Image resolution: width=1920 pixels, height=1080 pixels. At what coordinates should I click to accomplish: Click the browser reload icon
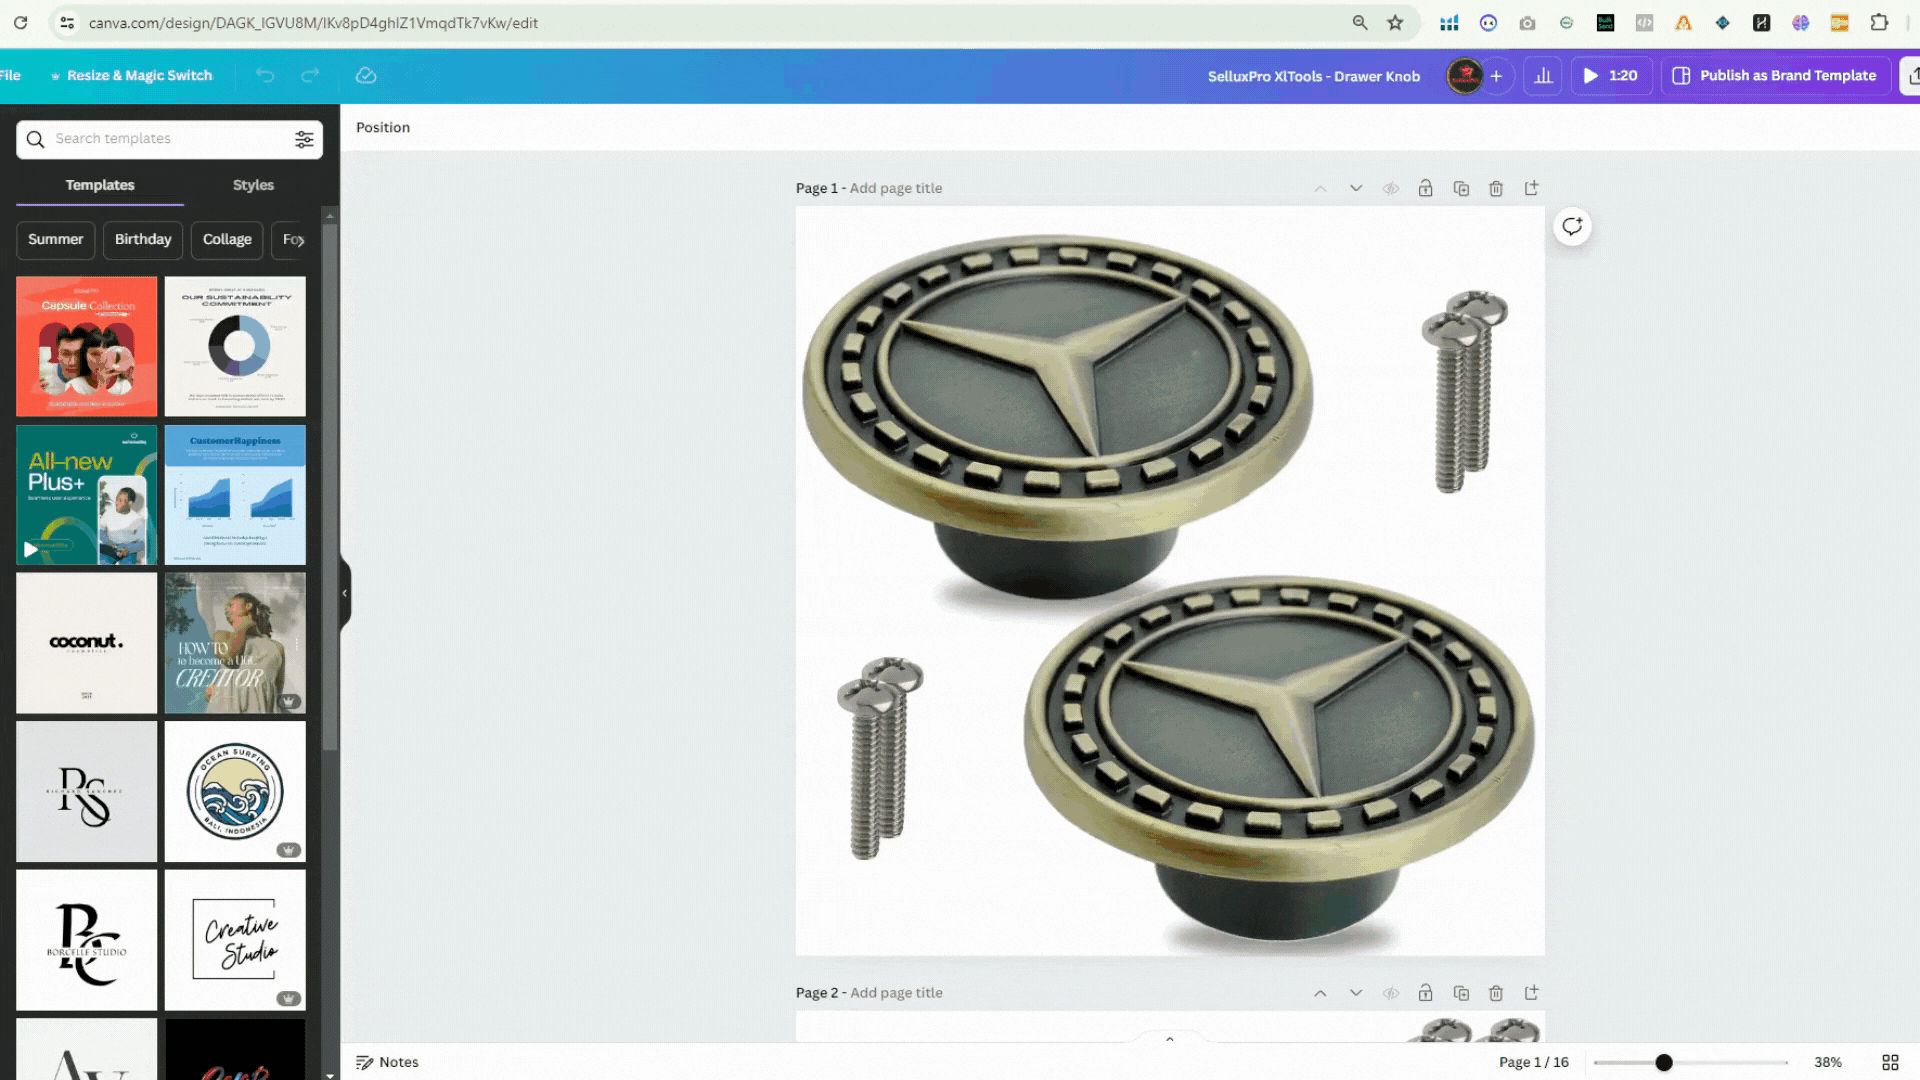point(20,22)
